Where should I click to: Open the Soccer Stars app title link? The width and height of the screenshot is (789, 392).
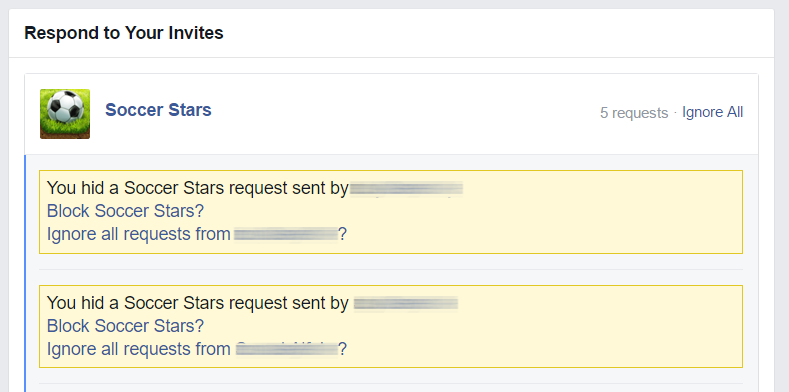(158, 110)
